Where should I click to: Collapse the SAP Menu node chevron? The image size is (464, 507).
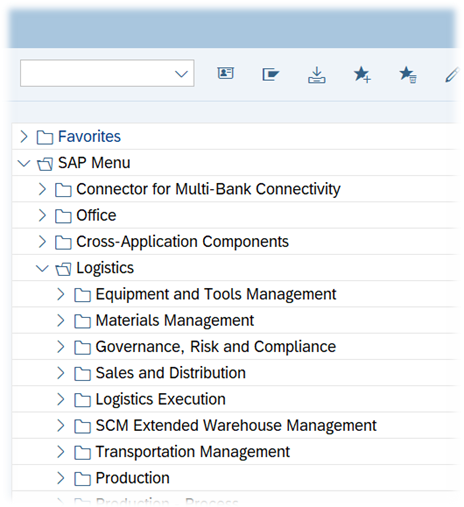point(24,163)
